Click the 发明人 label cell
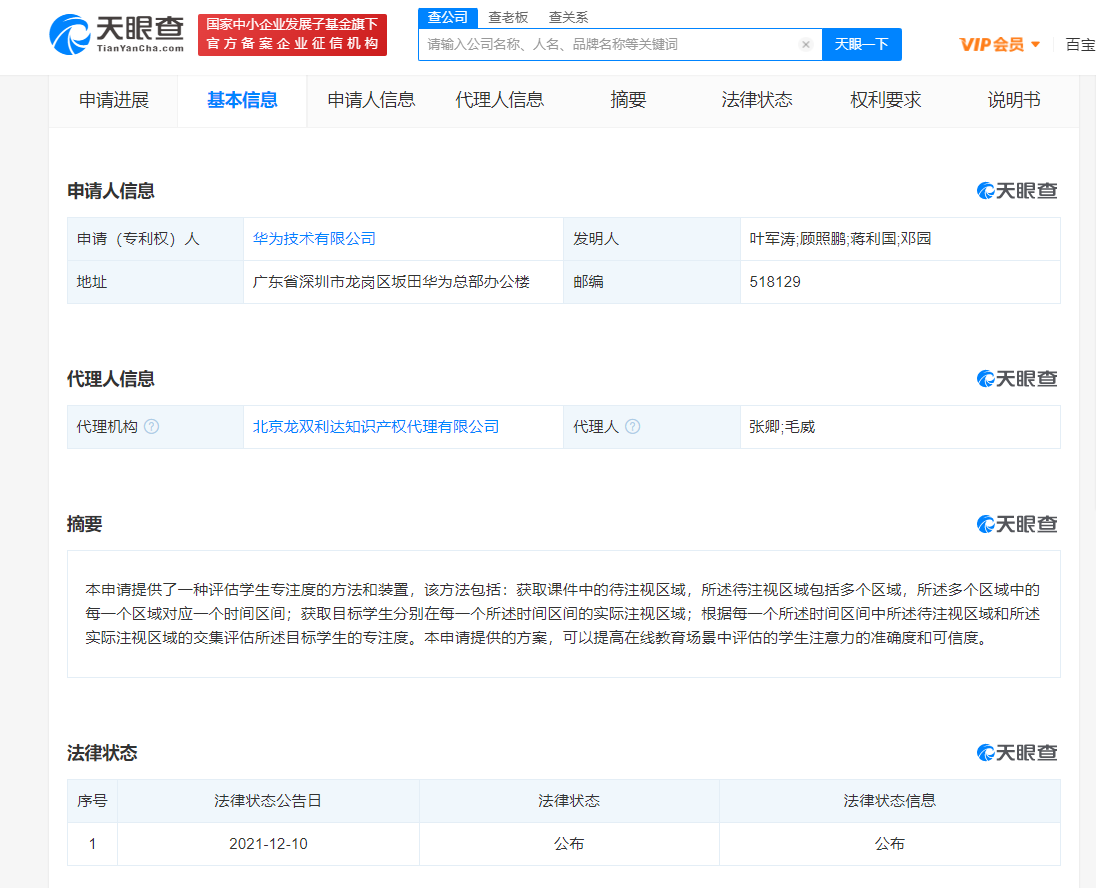This screenshot has width=1096, height=888. [x=651, y=239]
